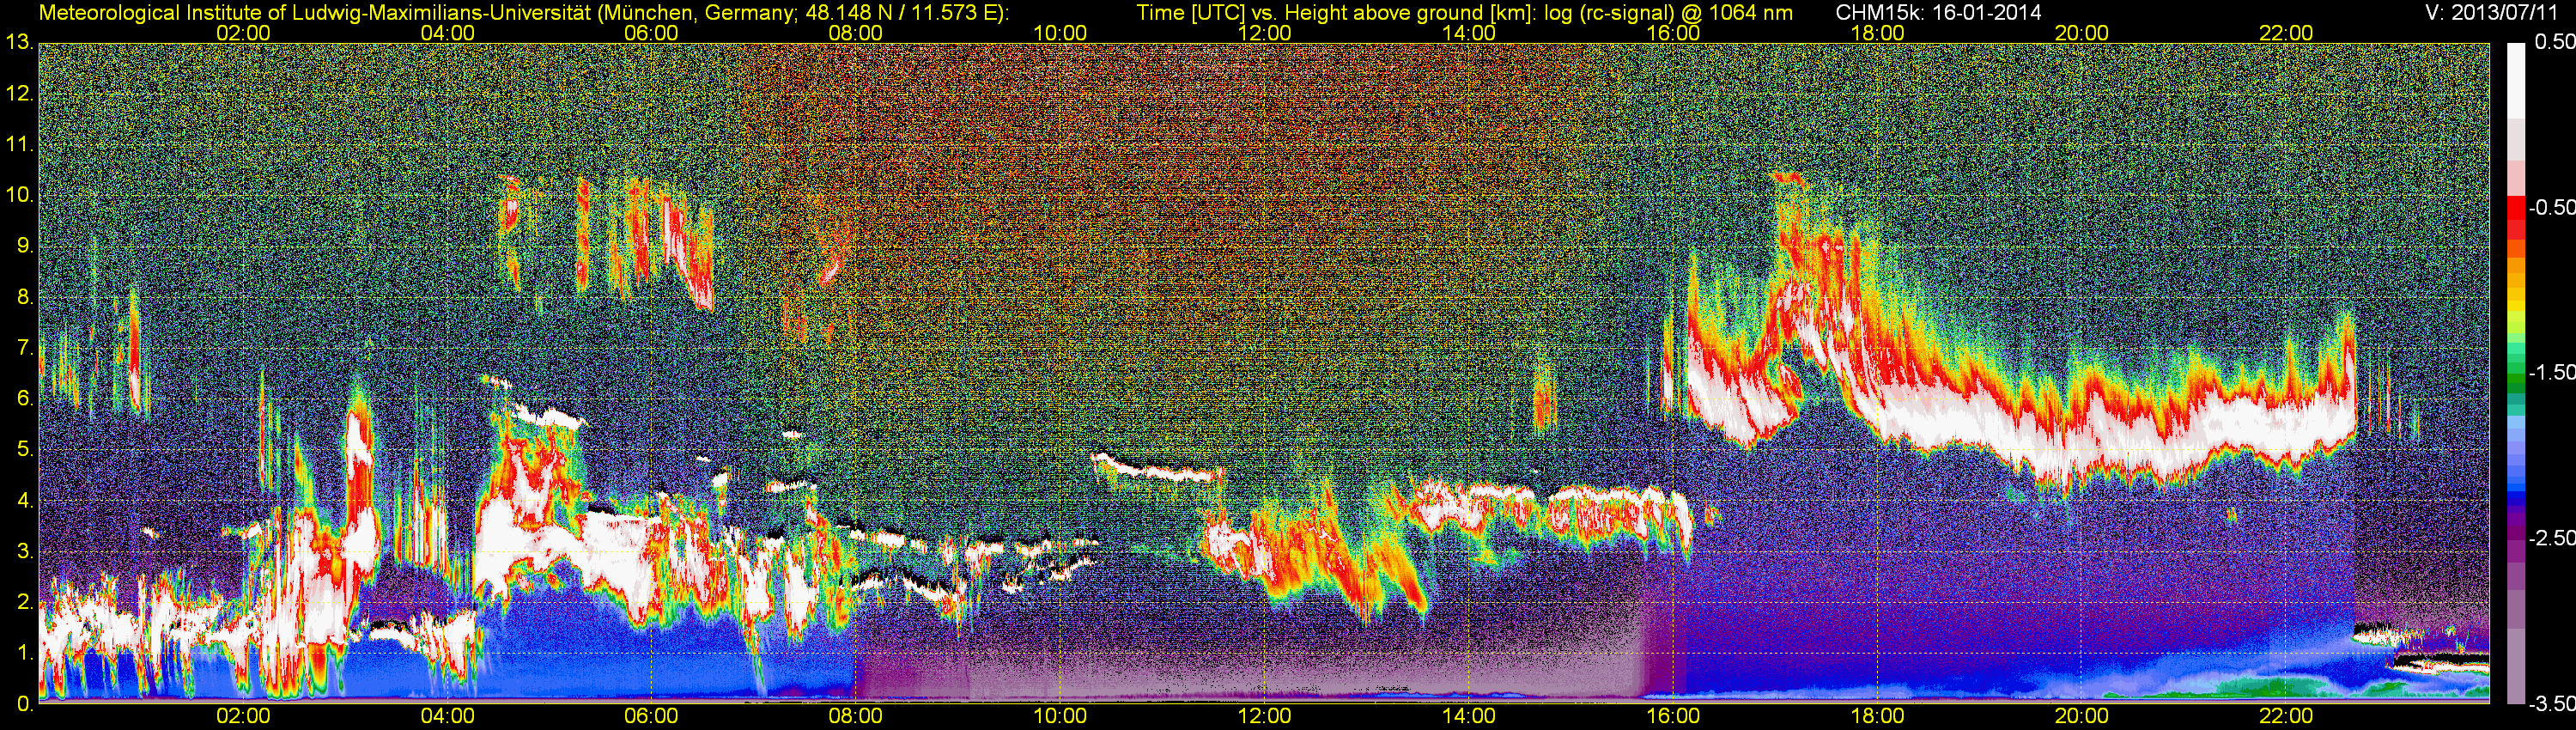Click the 'log (rc-signal) @ 1064 nm' text
This screenshot has width=2576, height=730.
(1668, 13)
